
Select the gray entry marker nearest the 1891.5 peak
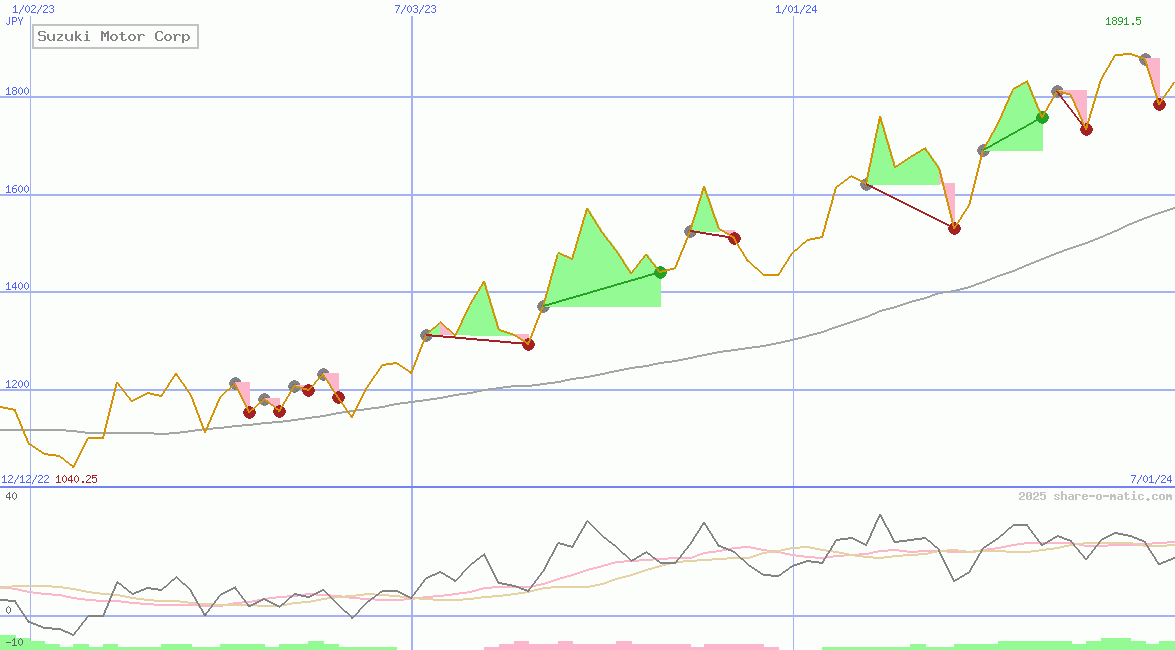[1145, 60]
